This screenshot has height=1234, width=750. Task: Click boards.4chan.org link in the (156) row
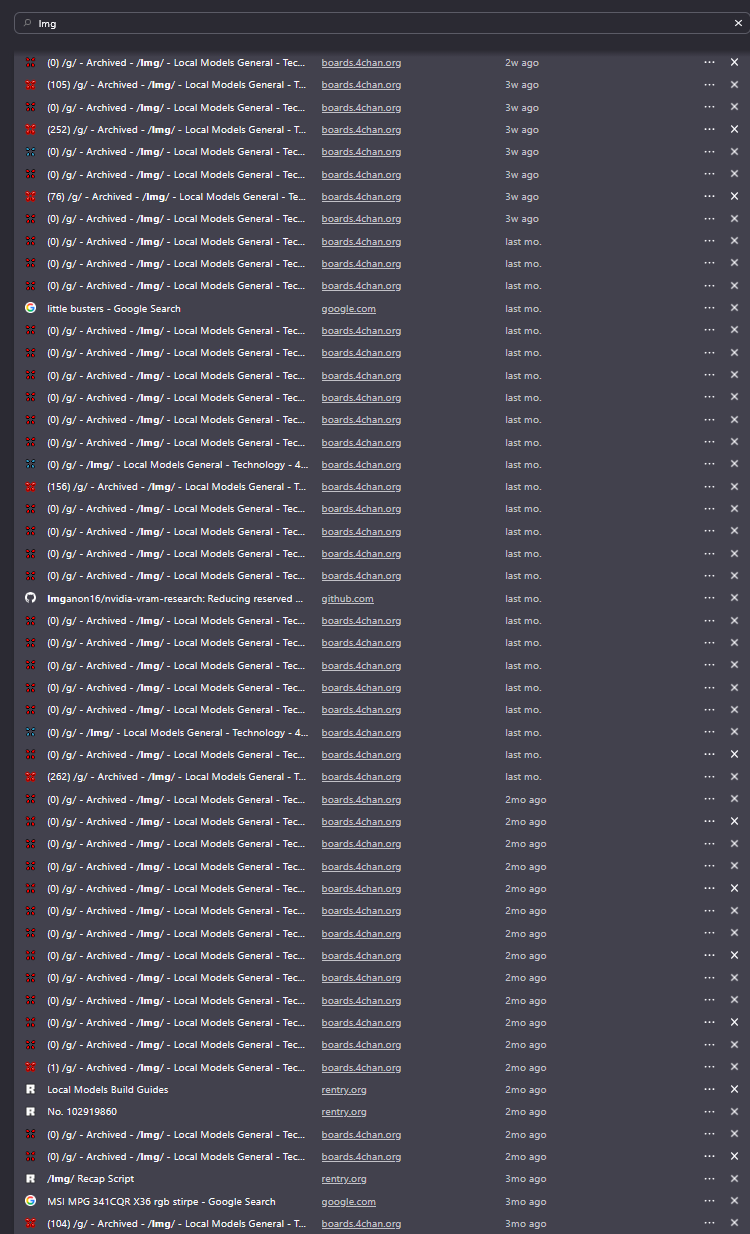pyautogui.click(x=361, y=487)
